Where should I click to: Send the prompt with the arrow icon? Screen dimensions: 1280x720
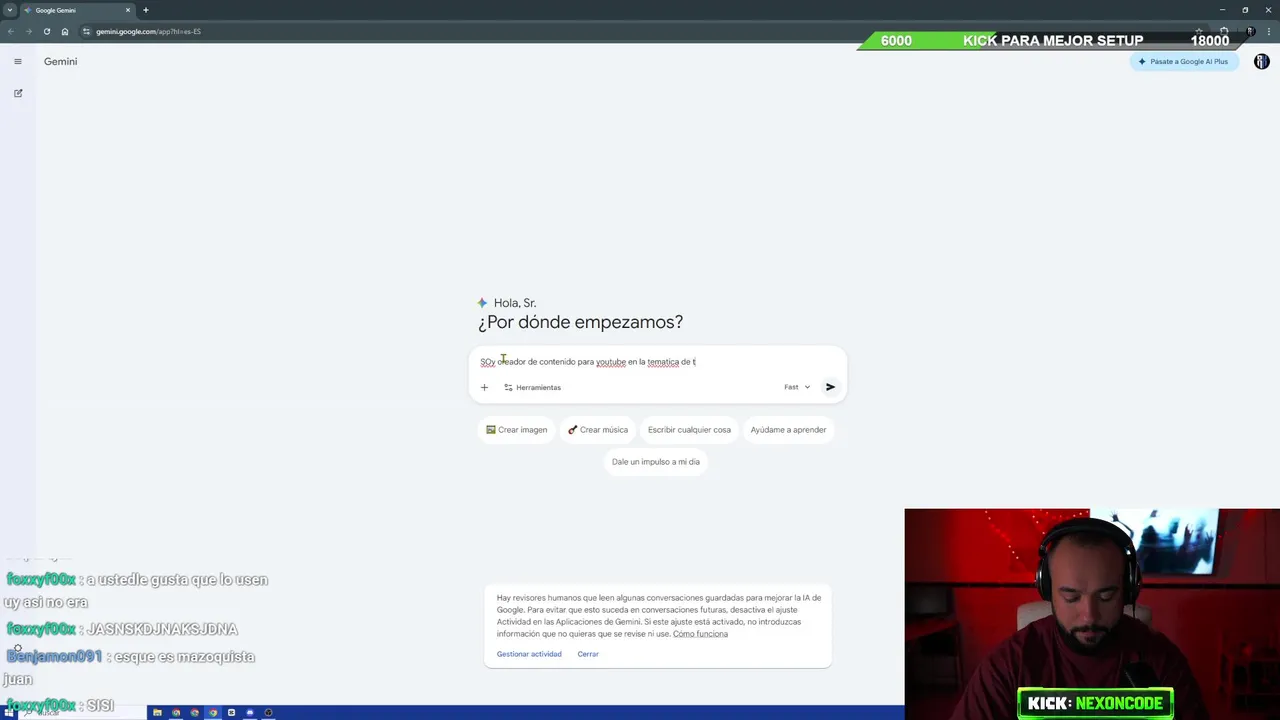(830, 387)
